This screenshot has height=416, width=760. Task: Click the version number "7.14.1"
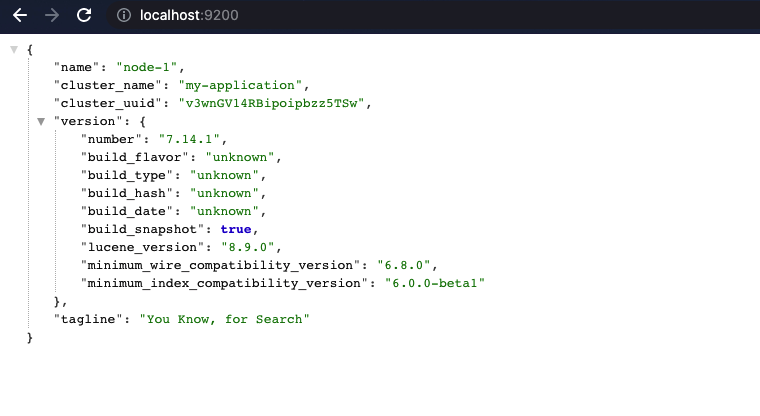pos(189,140)
